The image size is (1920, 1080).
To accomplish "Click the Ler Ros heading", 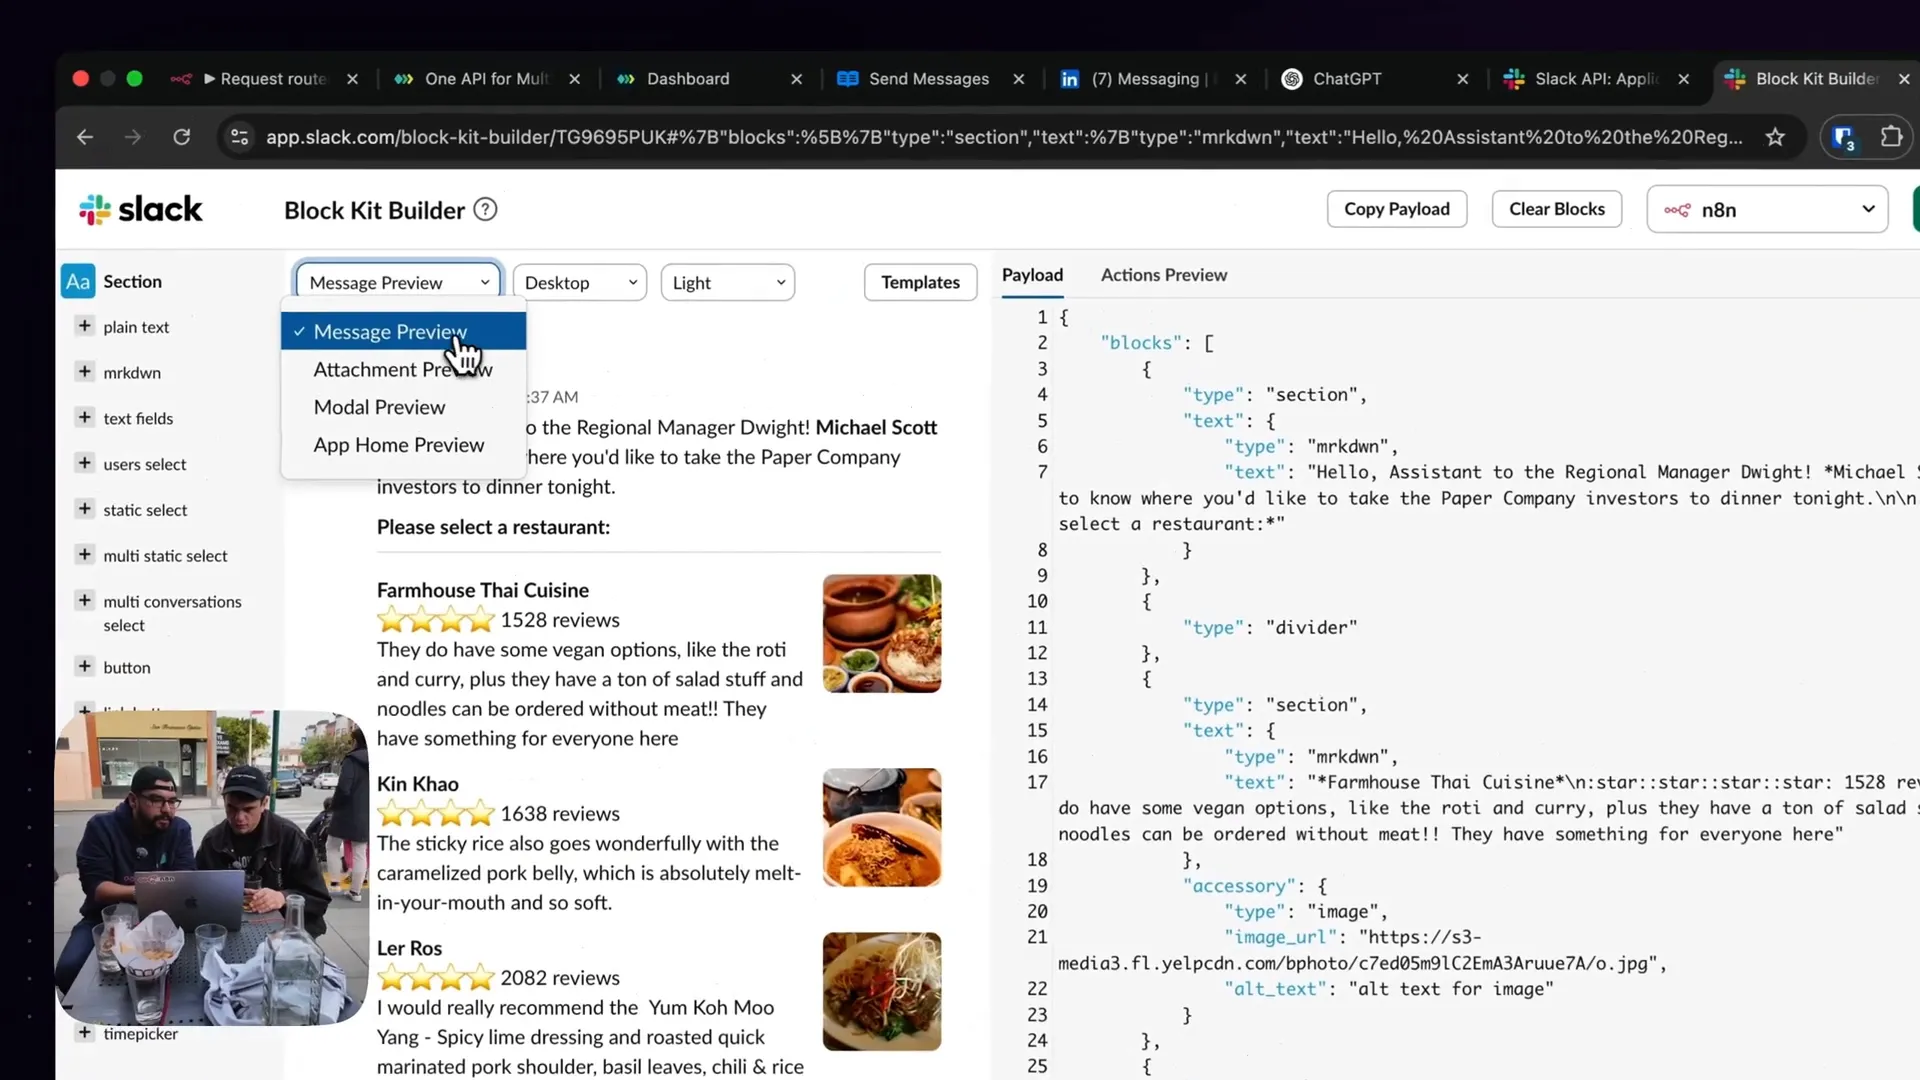I will (x=410, y=948).
